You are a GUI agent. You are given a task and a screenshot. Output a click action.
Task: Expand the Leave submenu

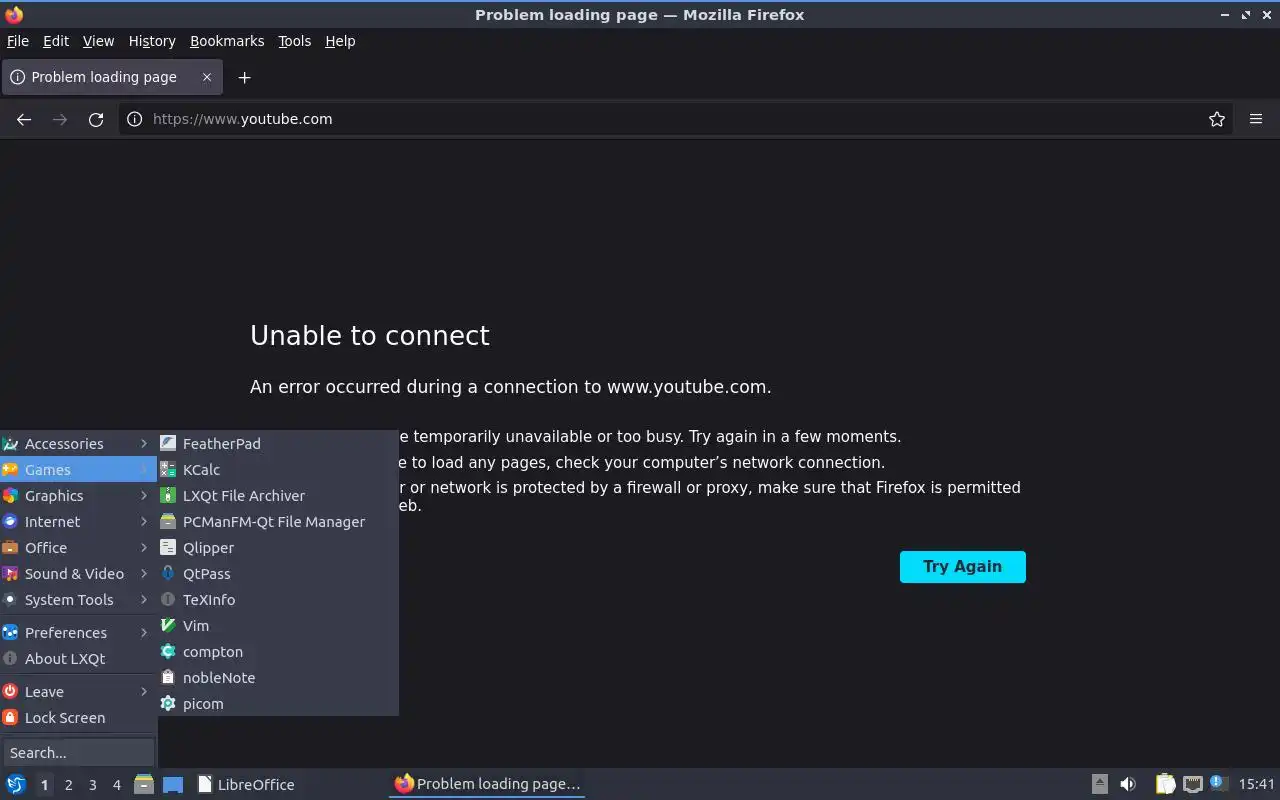point(78,691)
